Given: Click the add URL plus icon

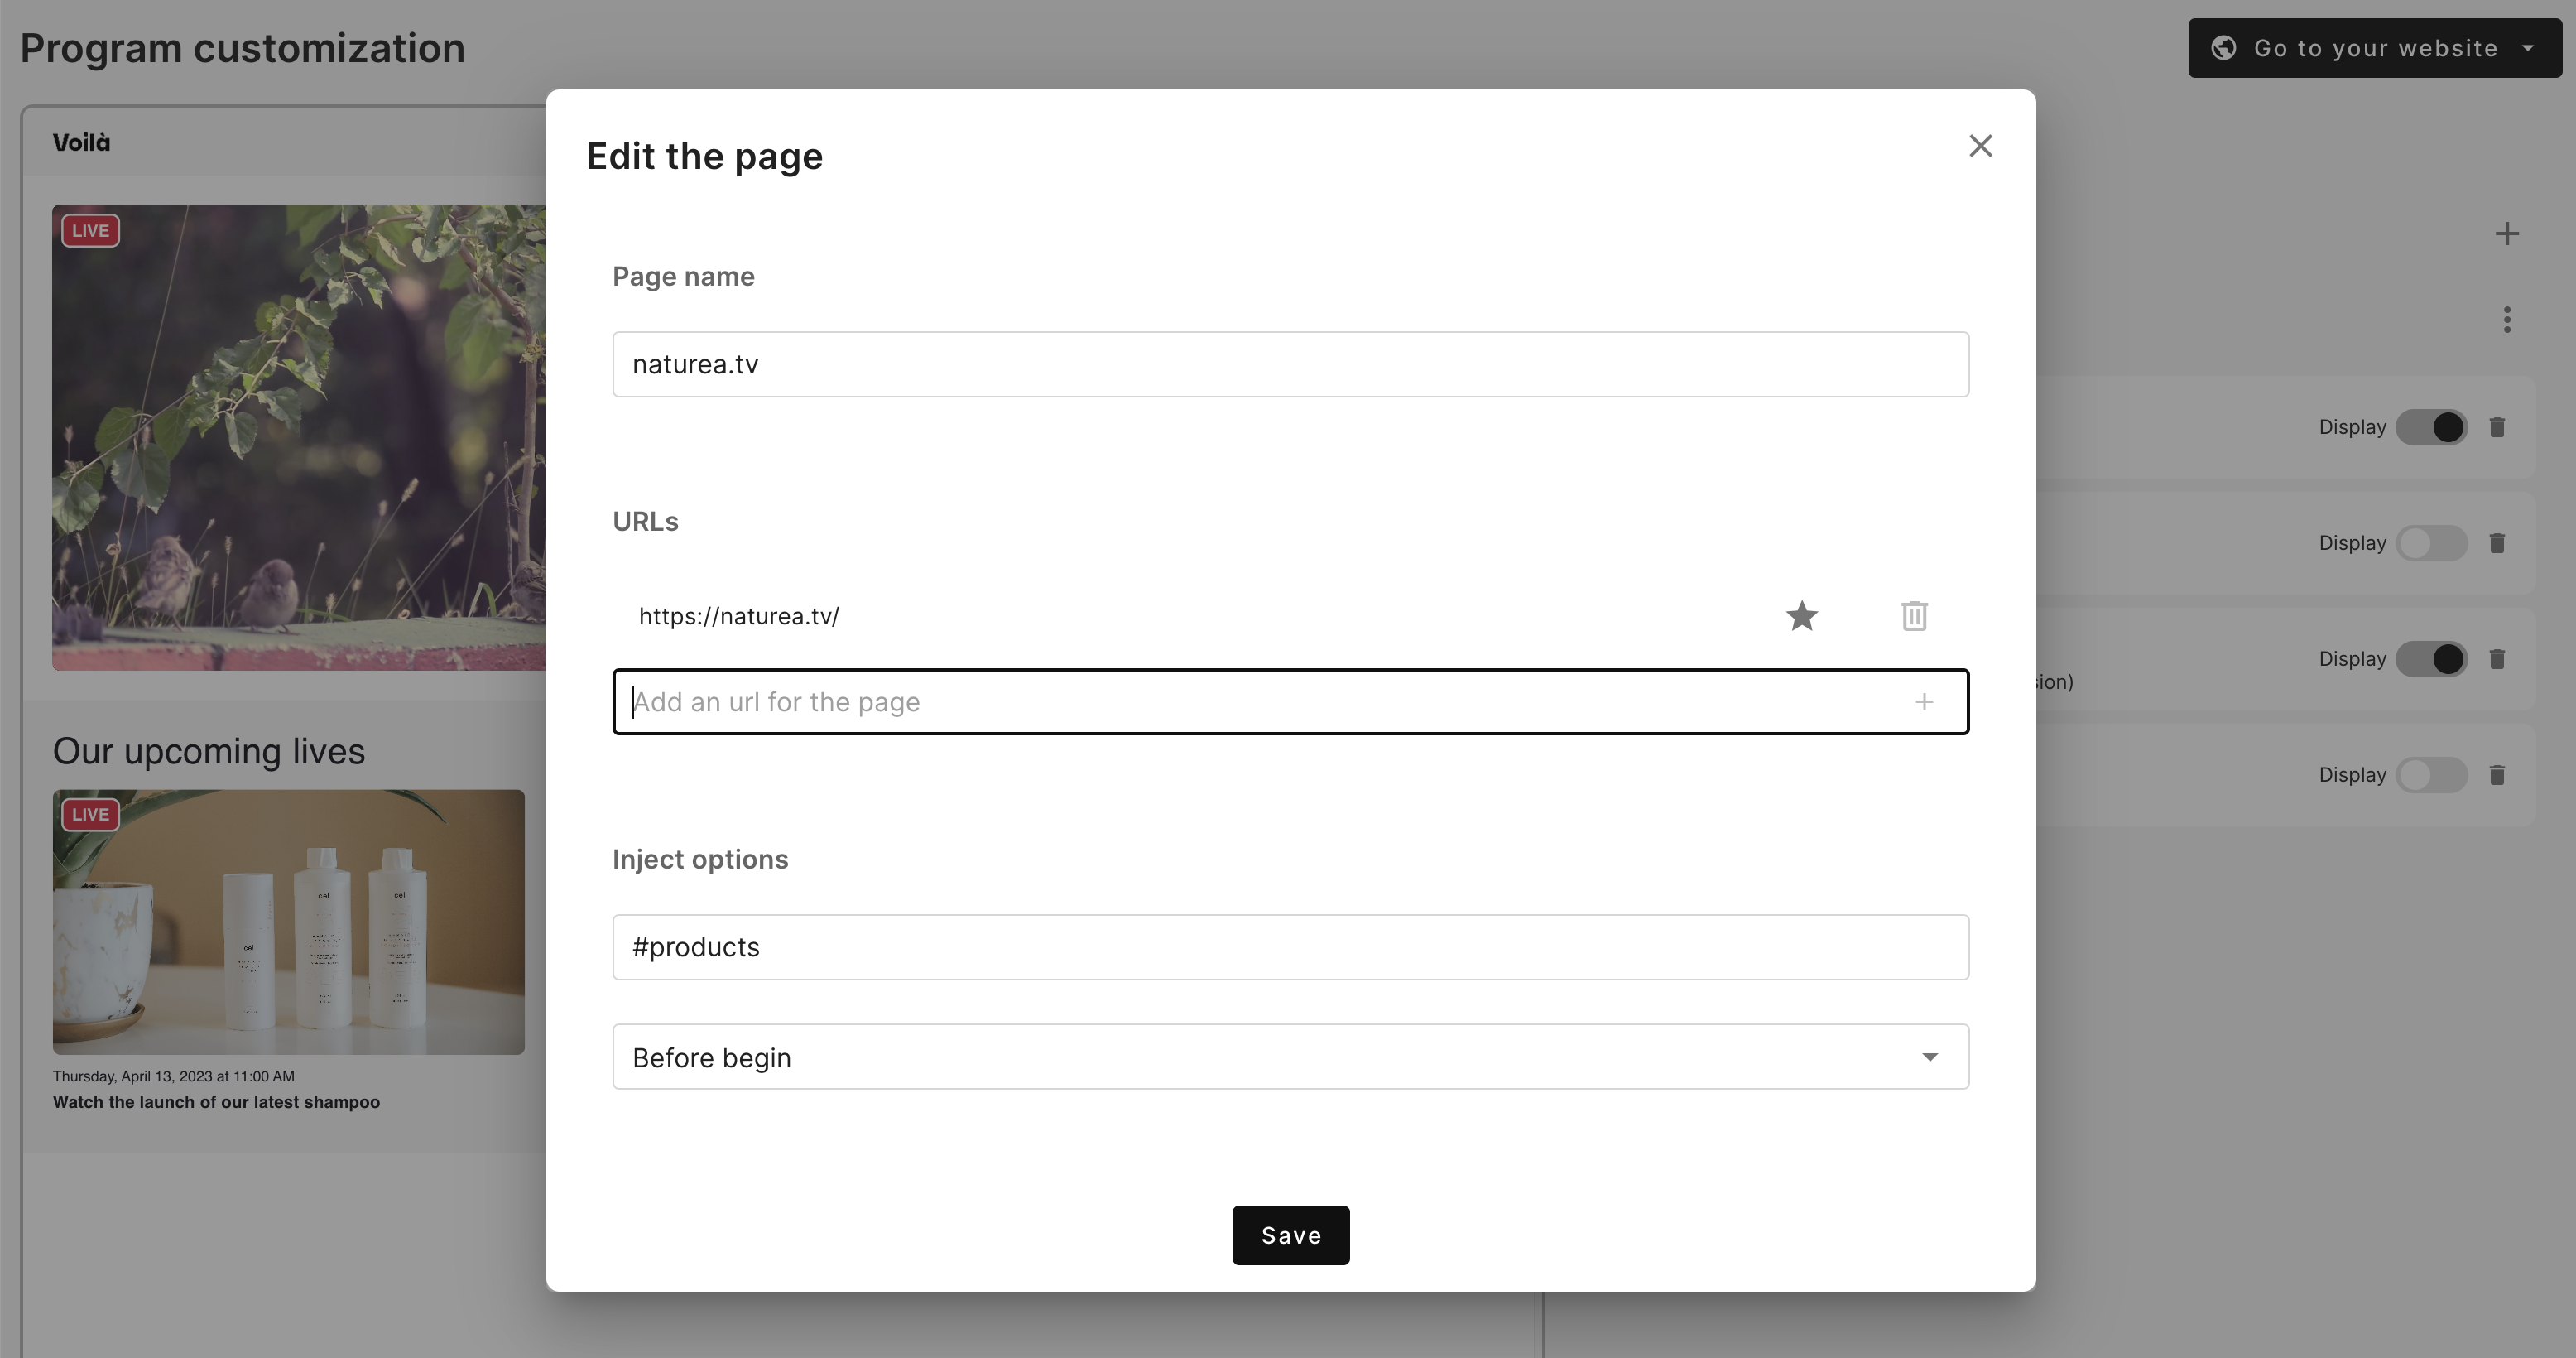Looking at the screenshot, I should [x=1924, y=702].
